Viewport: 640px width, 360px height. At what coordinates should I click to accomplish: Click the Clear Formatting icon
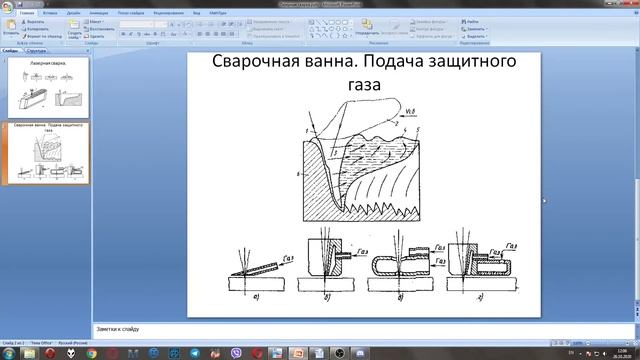pos(188,24)
